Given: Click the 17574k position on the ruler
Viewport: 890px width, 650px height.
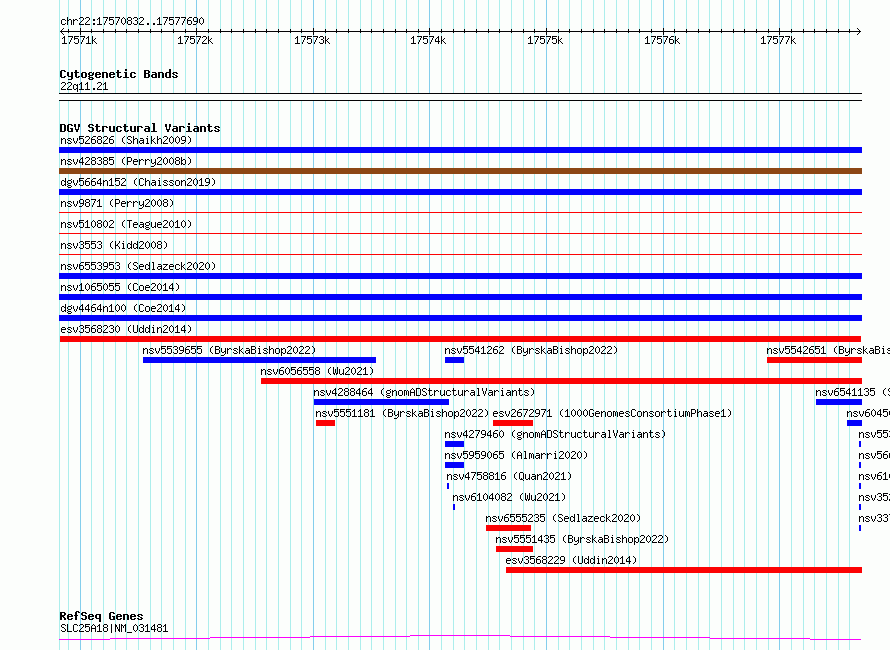Looking at the screenshot, I should tap(428, 40).
